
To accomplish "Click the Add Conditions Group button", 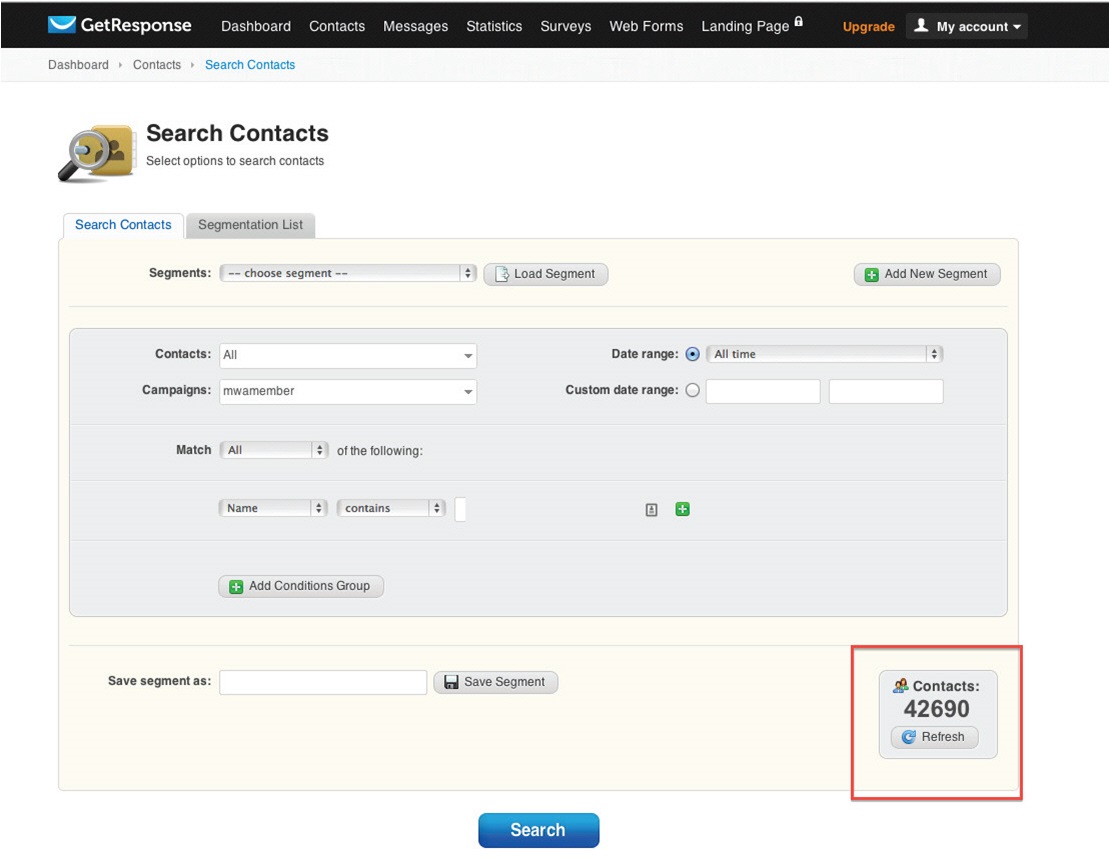I will click(301, 586).
